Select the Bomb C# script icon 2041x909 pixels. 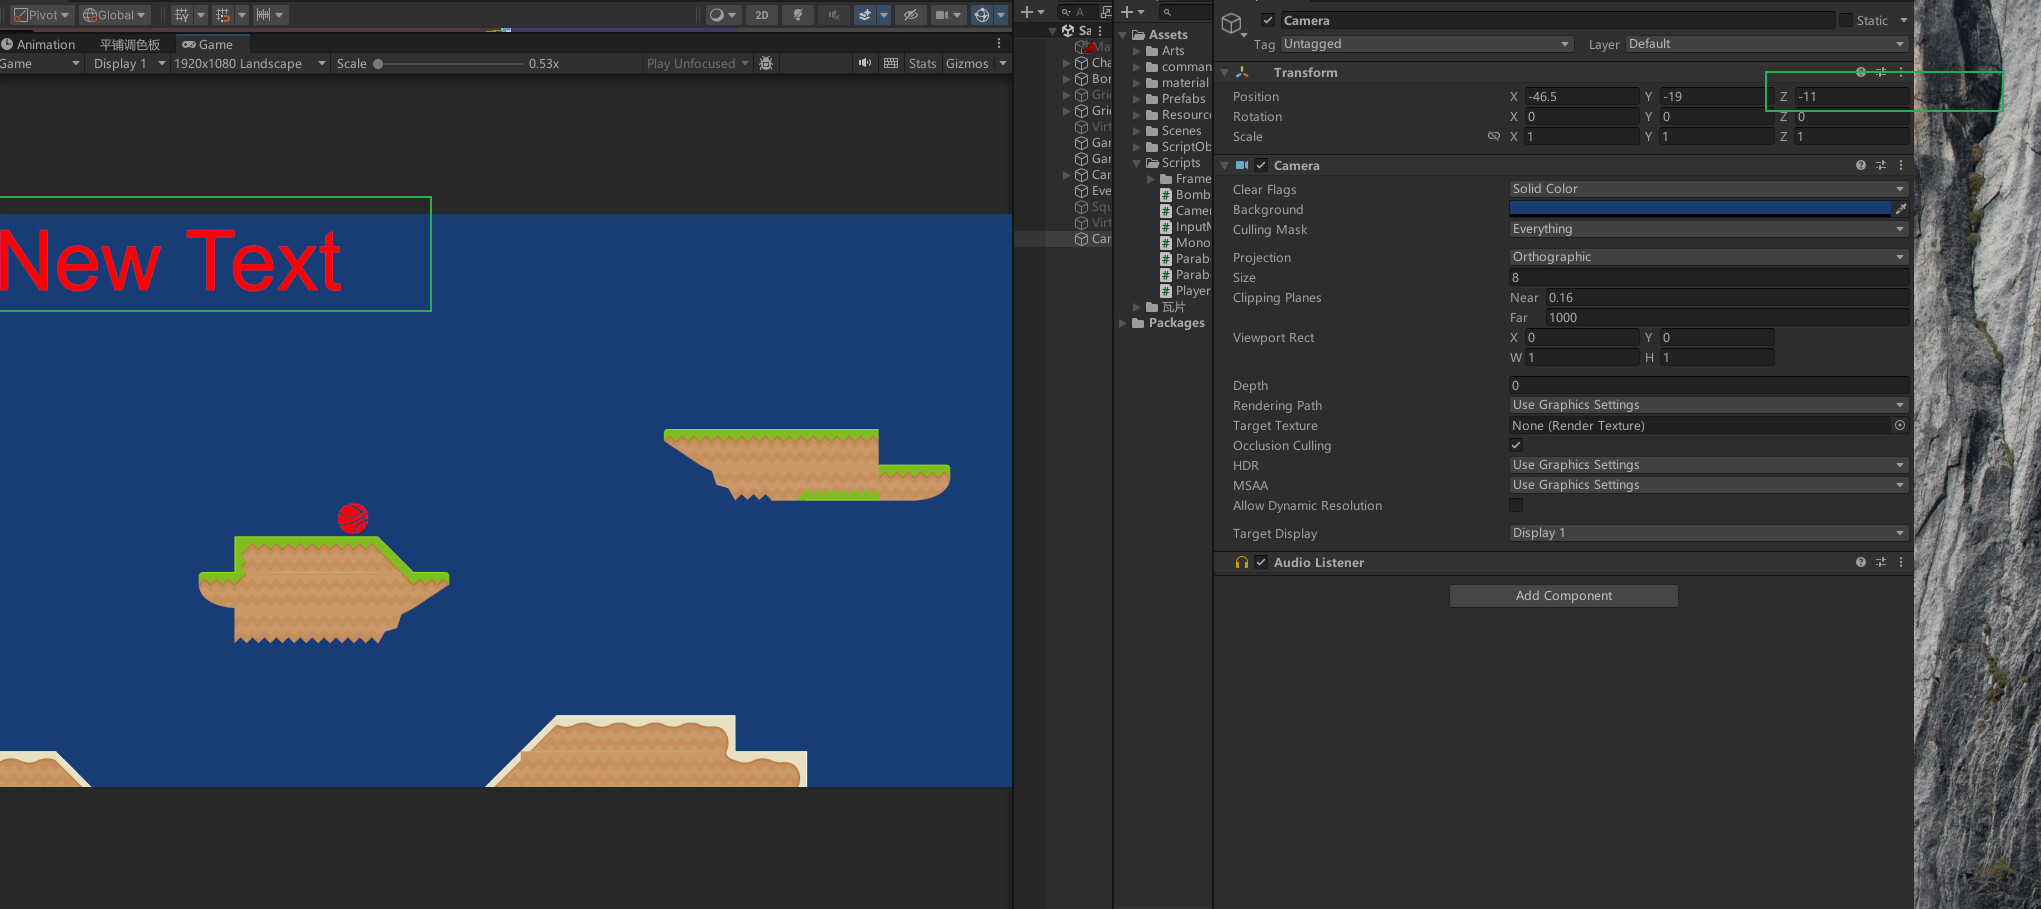pyautogui.click(x=1168, y=195)
